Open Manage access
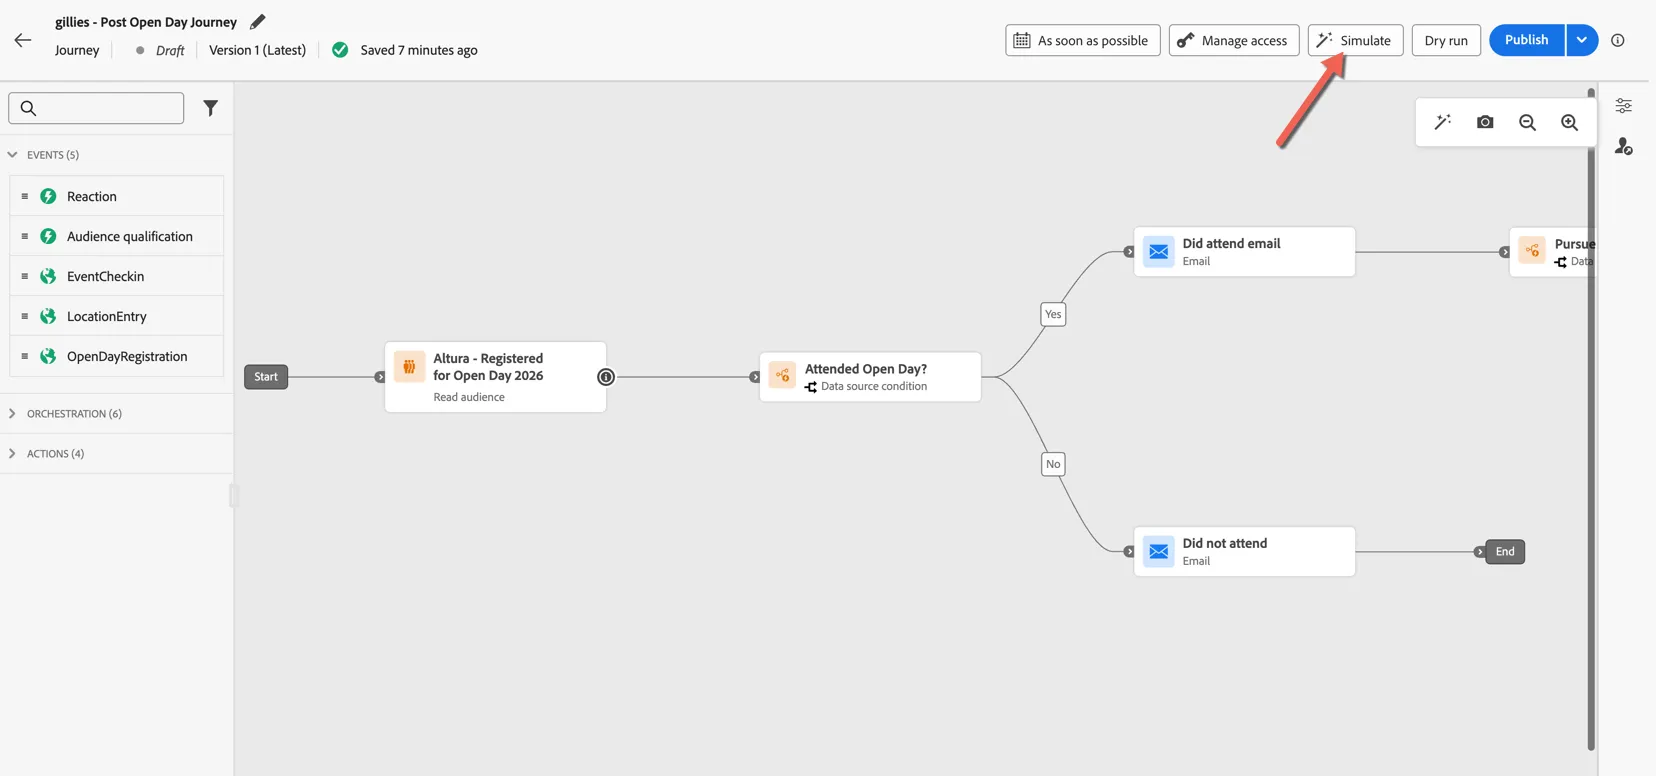The width and height of the screenshot is (1656, 776). click(x=1234, y=40)
